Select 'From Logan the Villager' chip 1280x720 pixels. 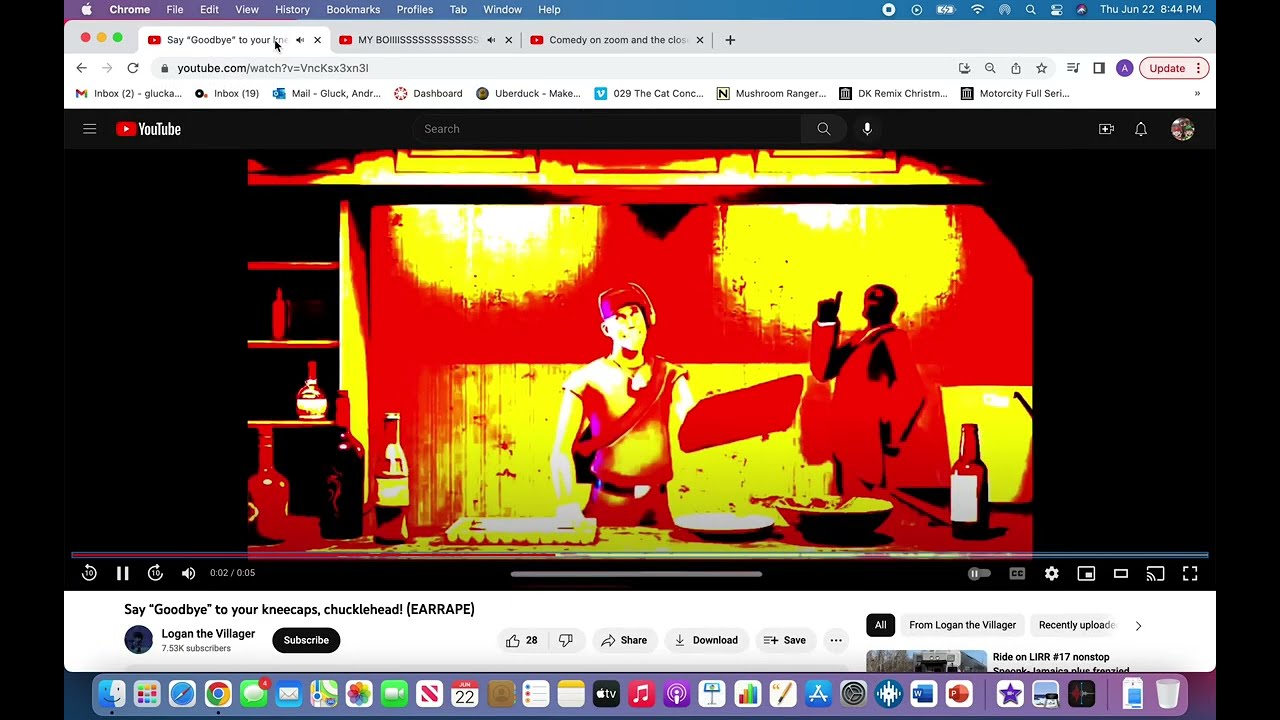point(962,625)
